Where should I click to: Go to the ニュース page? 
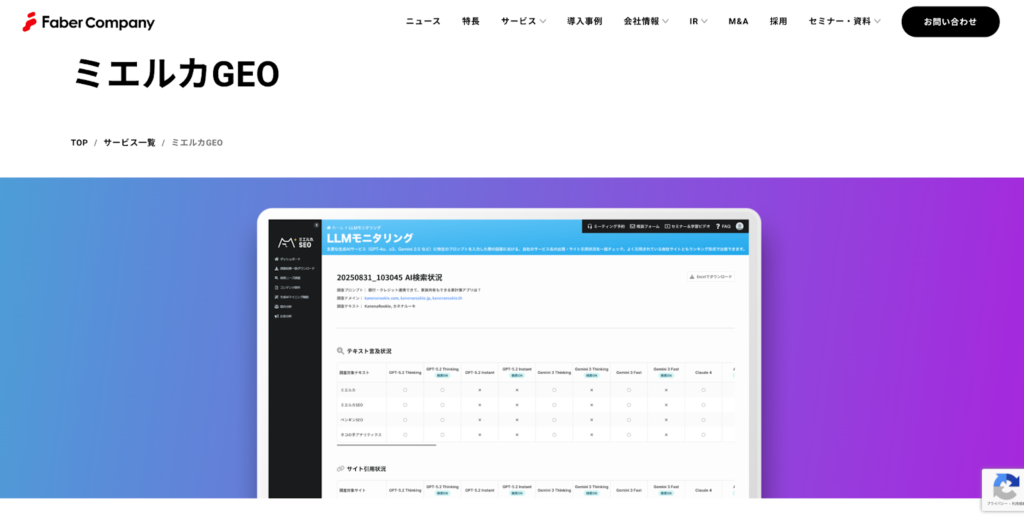(x=423, y=21)
